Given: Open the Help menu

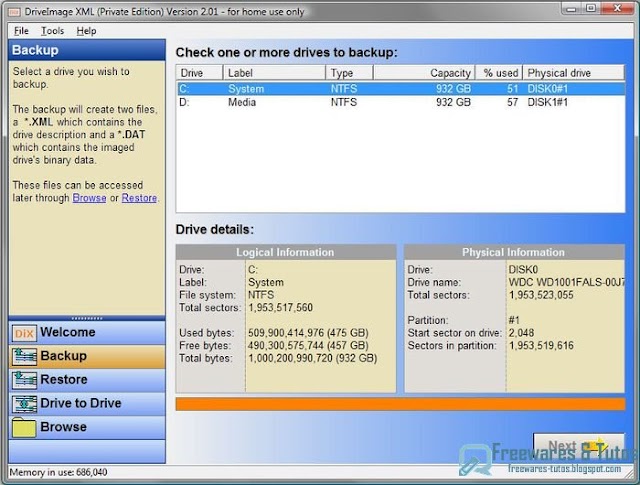Looking at the screenshot, I should click(86, 31).
